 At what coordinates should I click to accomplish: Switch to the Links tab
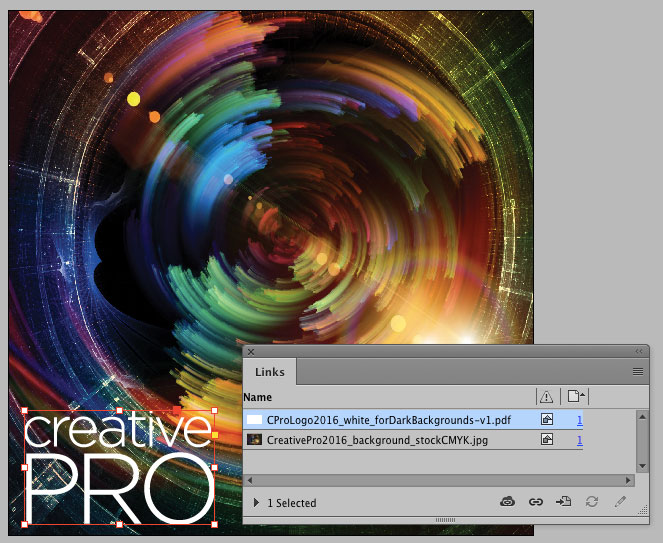click(x=270, y=372)
